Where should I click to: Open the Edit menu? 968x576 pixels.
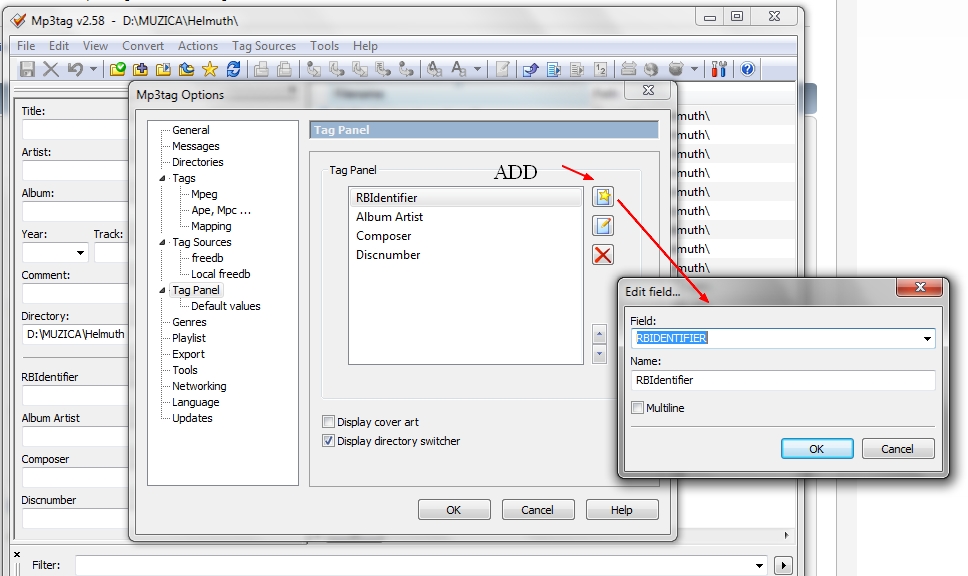tap(59, 46)
